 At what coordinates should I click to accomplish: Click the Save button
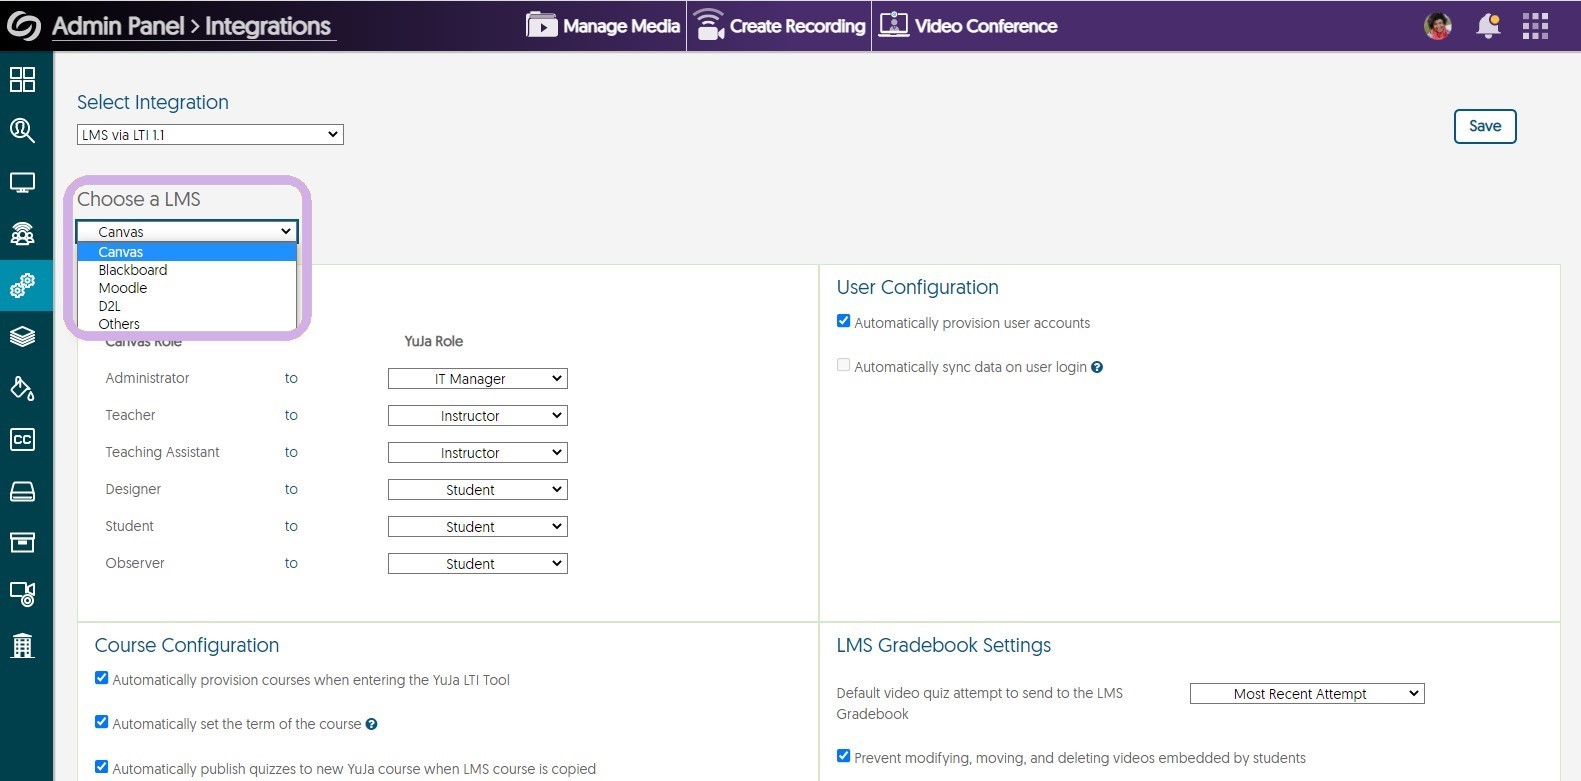point(1484,126)
